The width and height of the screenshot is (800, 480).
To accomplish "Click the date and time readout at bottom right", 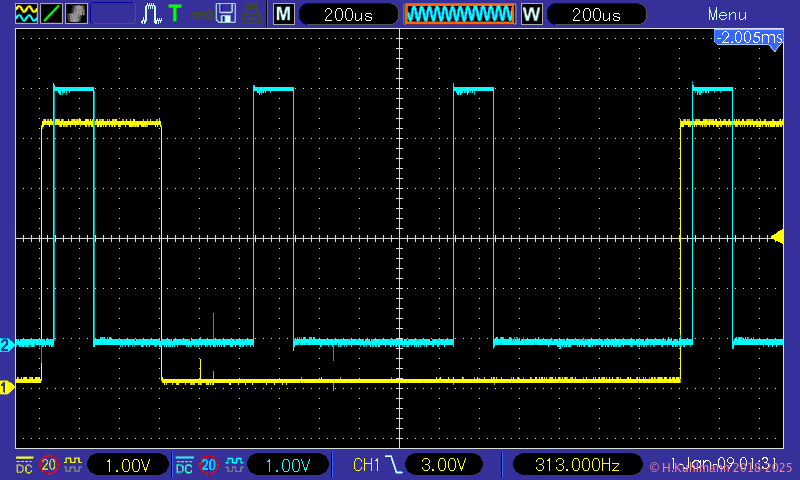I will tap(723, 464).
